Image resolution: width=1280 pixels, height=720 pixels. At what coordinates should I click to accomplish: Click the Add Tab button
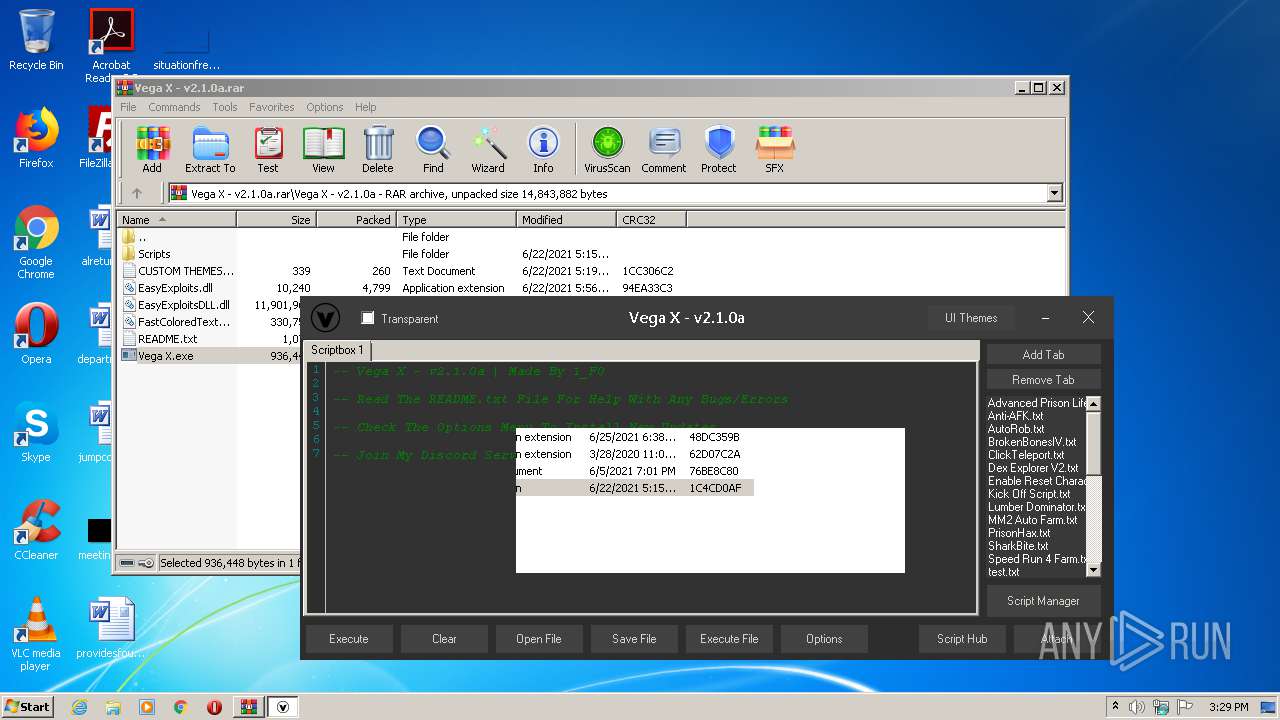tap(1043, 354)
